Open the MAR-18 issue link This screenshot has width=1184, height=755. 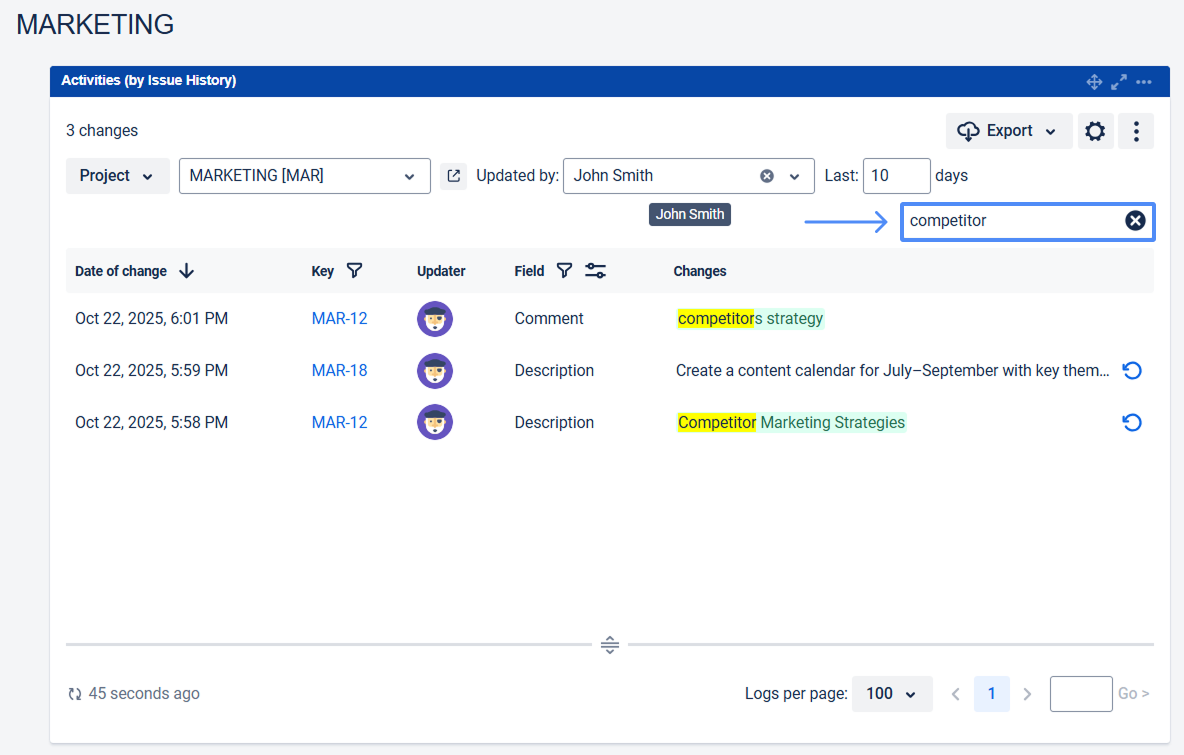click(x=339, y=371)
